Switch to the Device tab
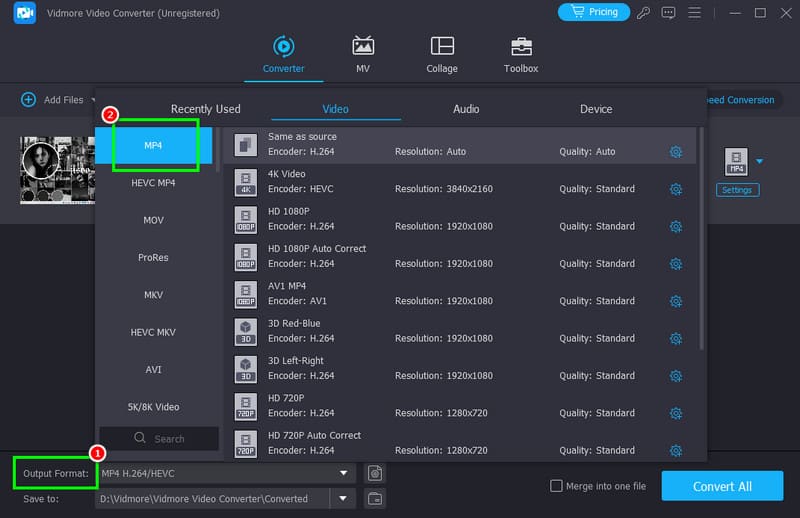The height and width of the screenshot is (518, 800). pyautogui.click(x=596, y=109)
